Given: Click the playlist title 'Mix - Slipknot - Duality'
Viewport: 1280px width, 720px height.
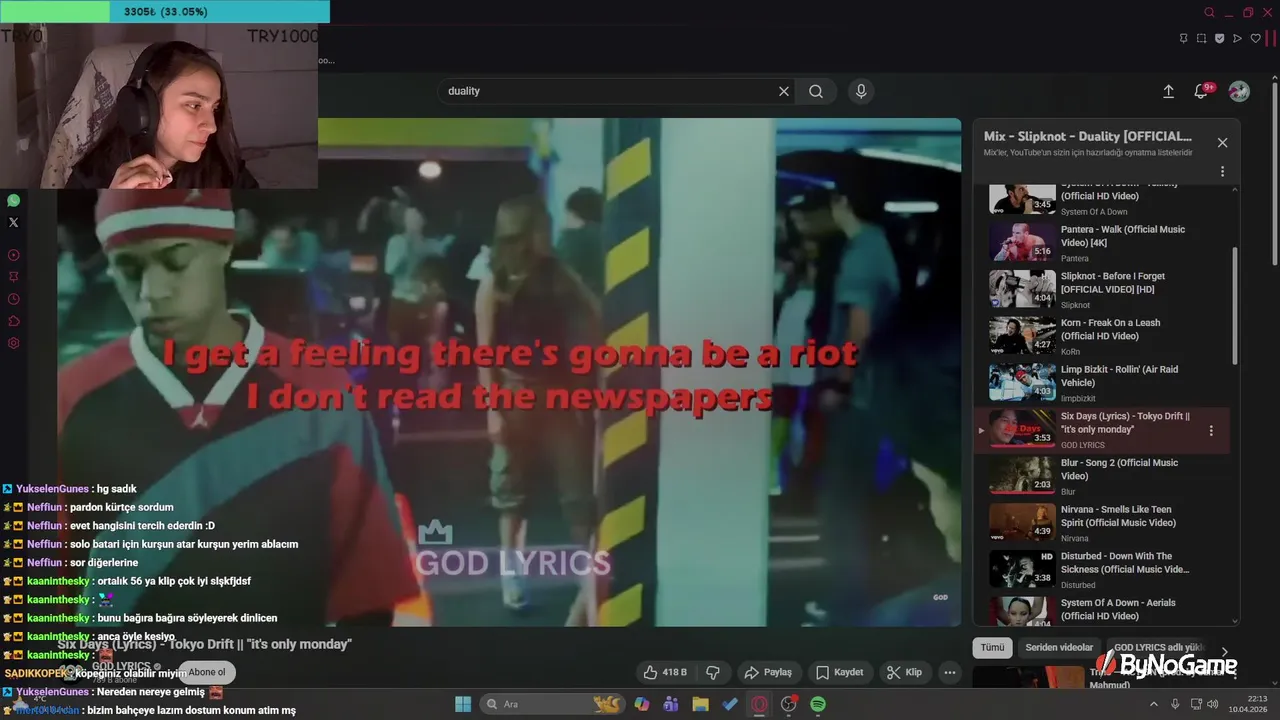Looking at the screenshot, I should click(x=1088, y=136).
